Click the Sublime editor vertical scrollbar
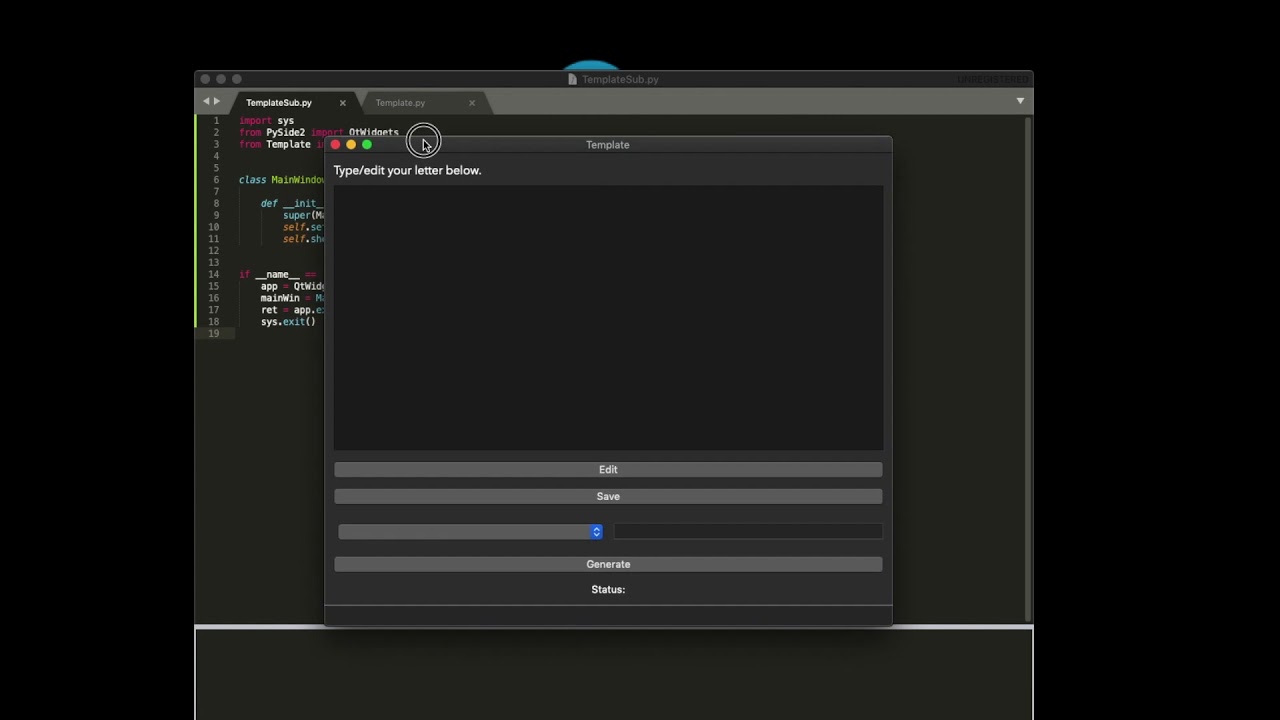 point(1028,368)
